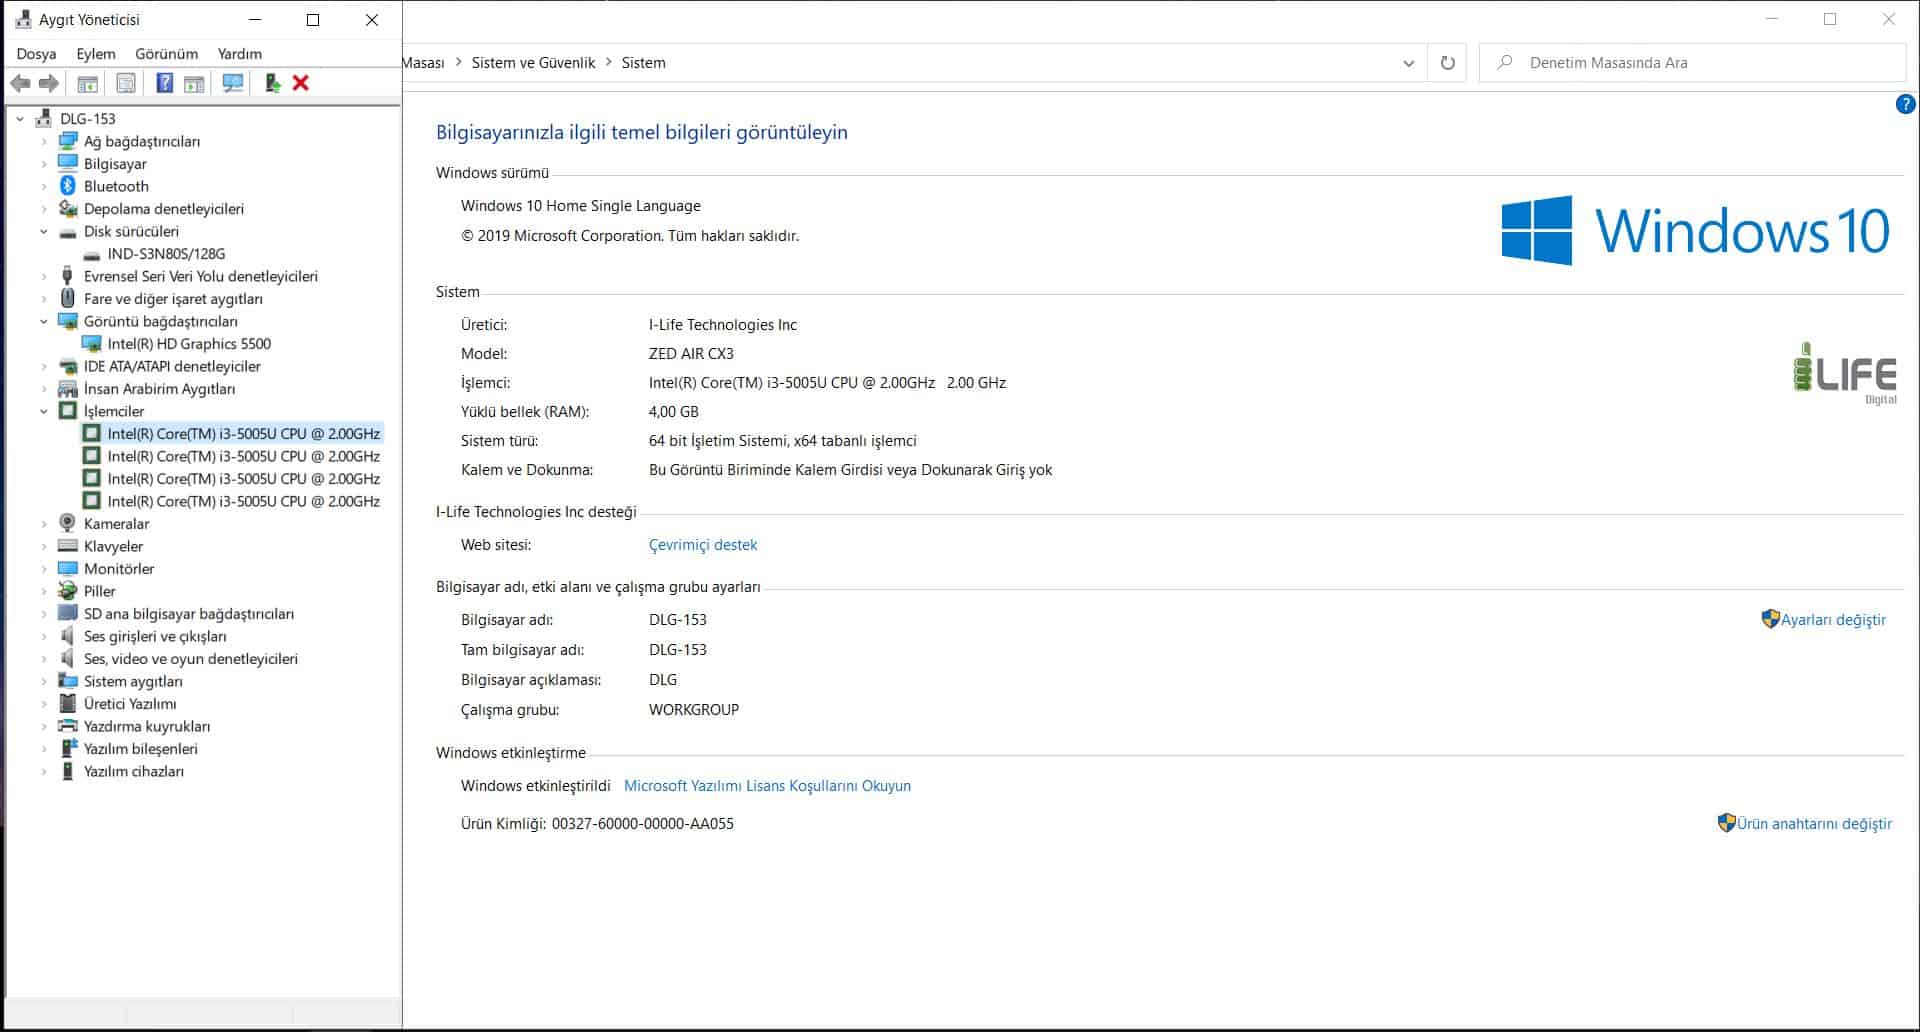The image size is (1920, 1032).
Task: Click refresh button next to address bar
Action: [x=1447, y=63]
